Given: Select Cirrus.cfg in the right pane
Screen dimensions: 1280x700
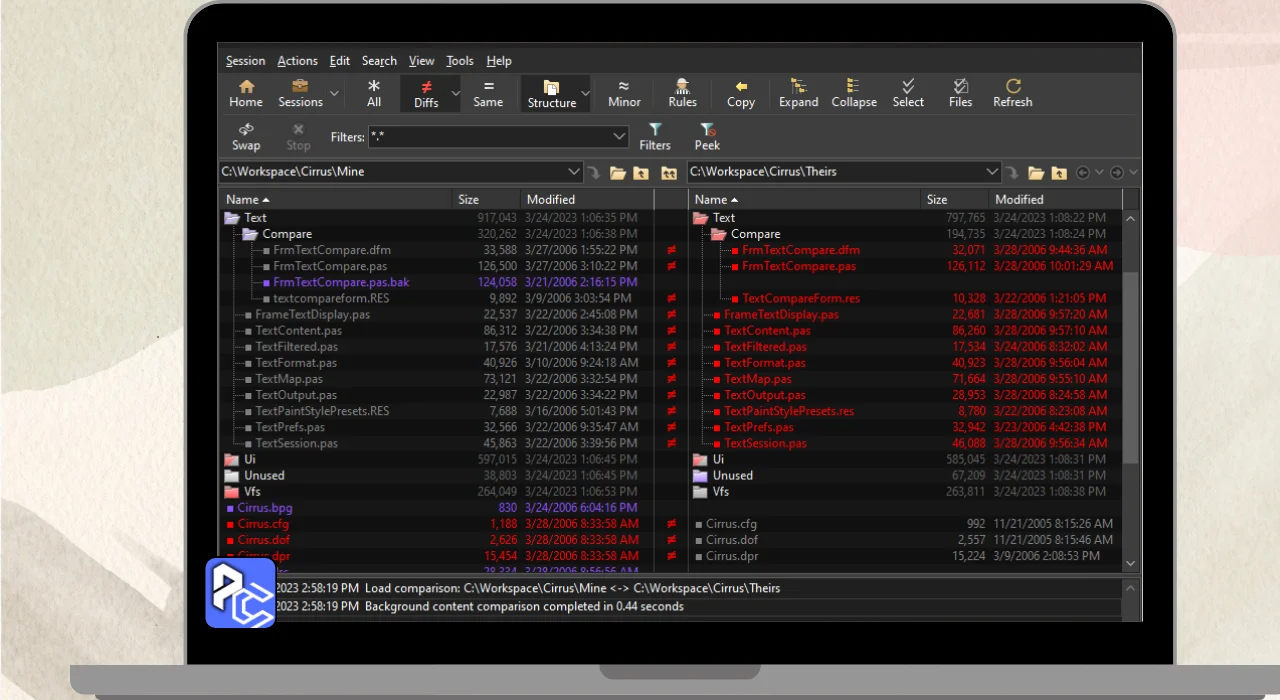Looking at the screenshot, I should (x=733, y=524).
